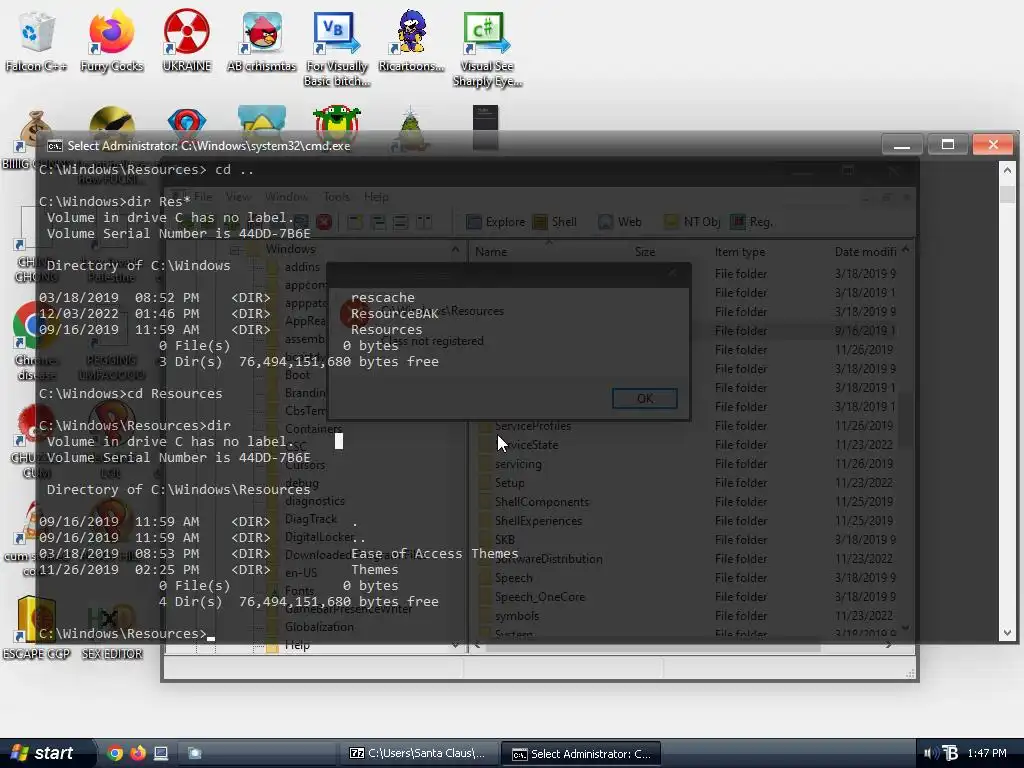This screenshot has width=1024, height=768.
Task: Click the TB system tray icon
Action: point(950,753)
